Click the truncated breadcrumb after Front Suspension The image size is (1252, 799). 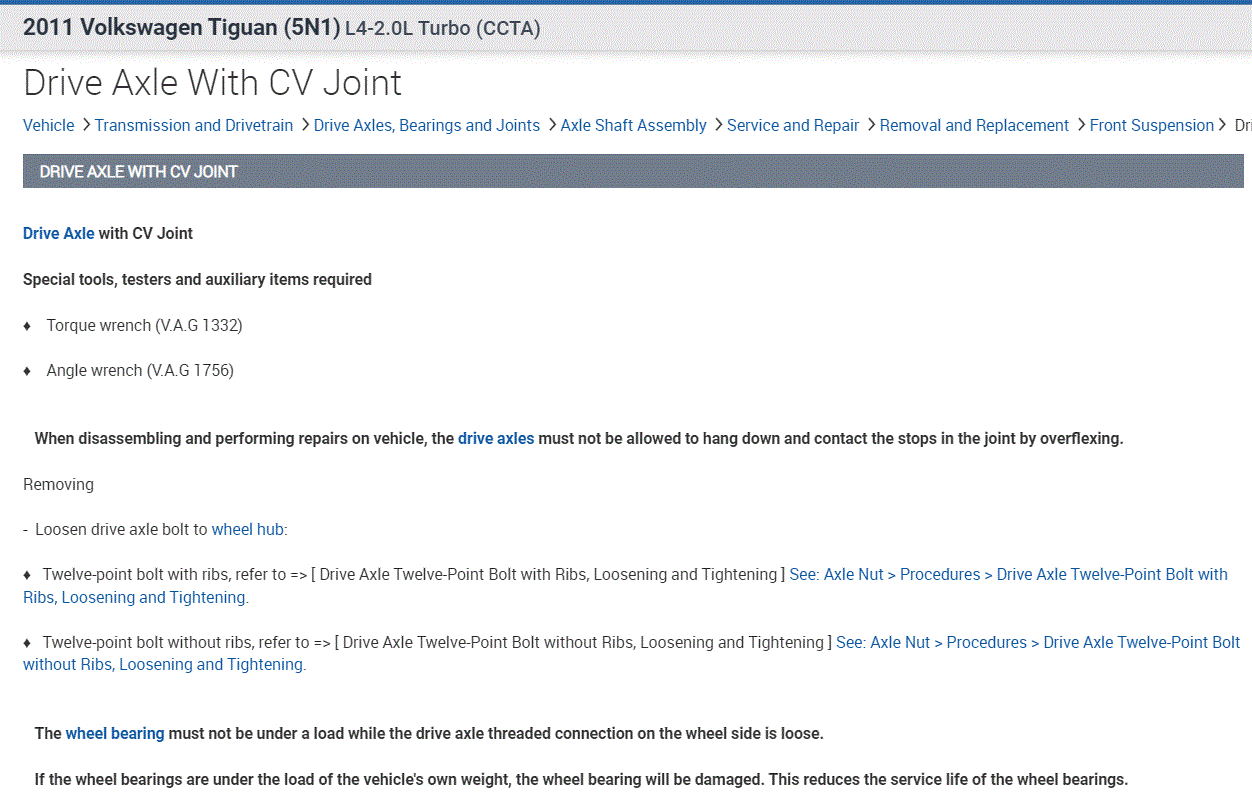(x=1242, y=125)
